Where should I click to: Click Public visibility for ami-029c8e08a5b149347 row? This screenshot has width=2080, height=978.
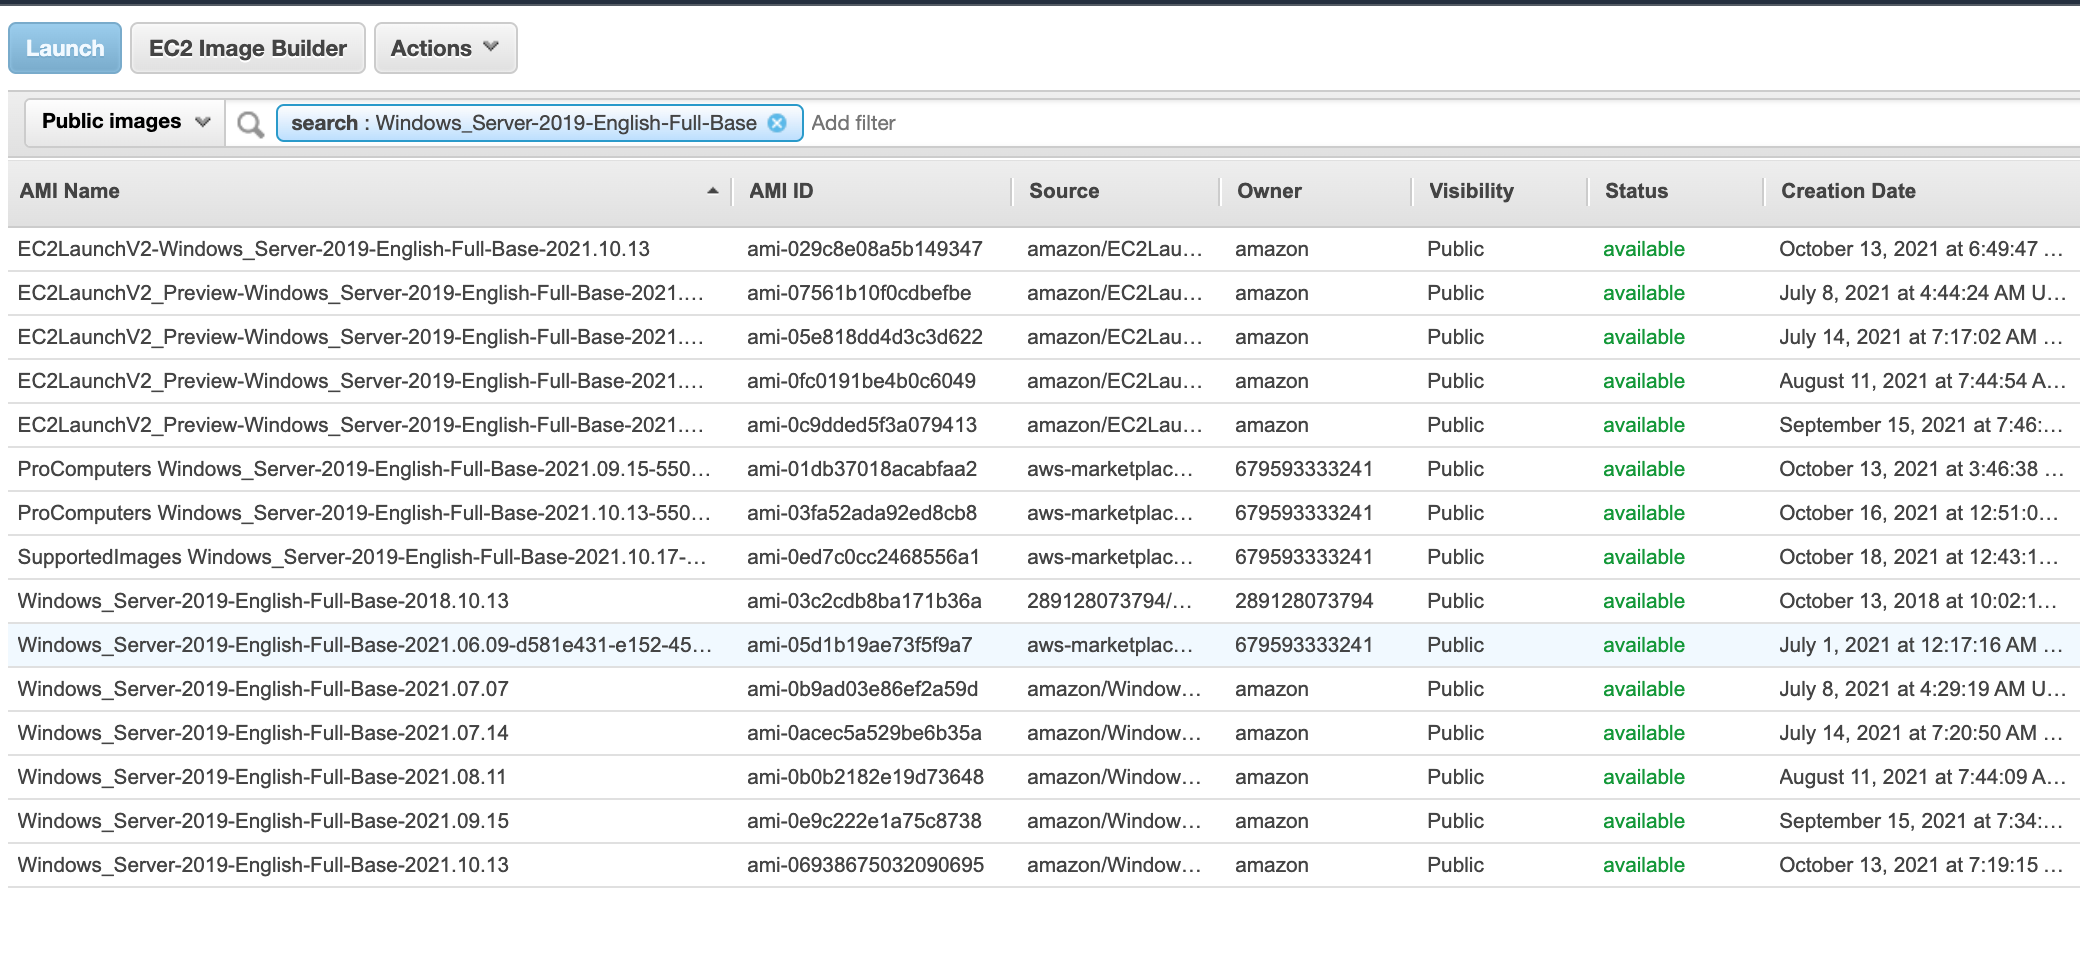[1455, 249]
